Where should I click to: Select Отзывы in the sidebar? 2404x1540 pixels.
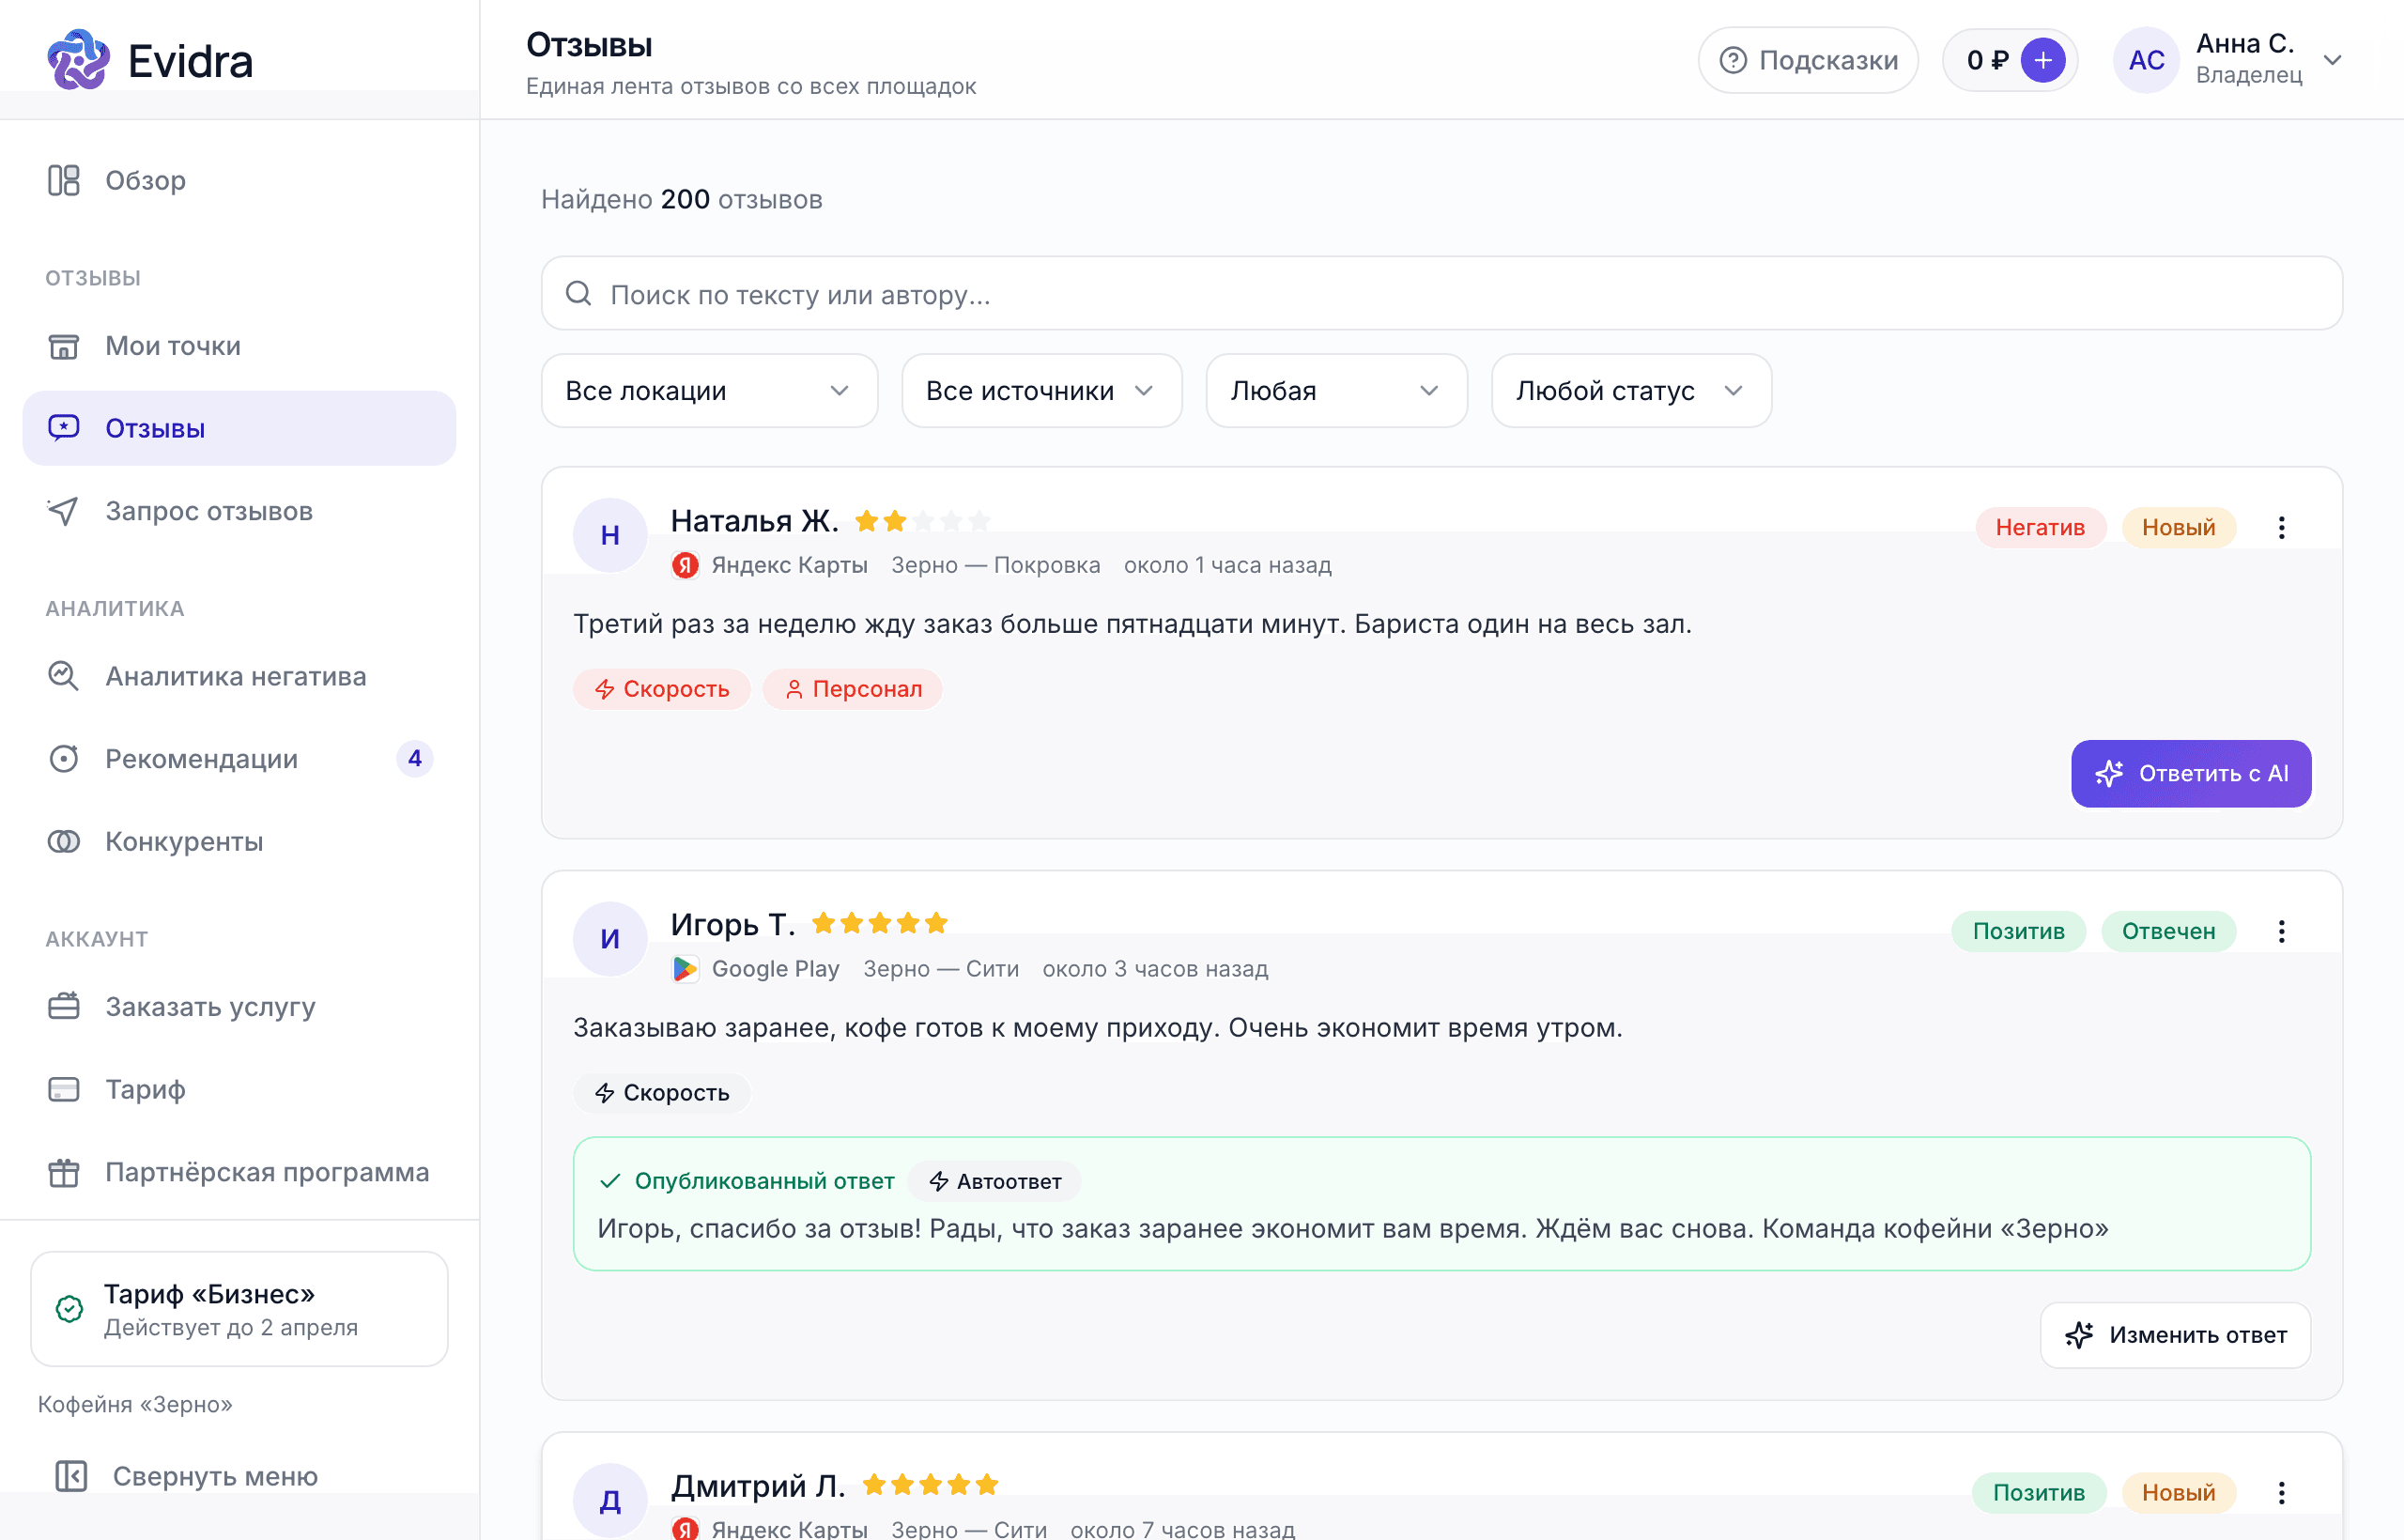pos(239,428)
